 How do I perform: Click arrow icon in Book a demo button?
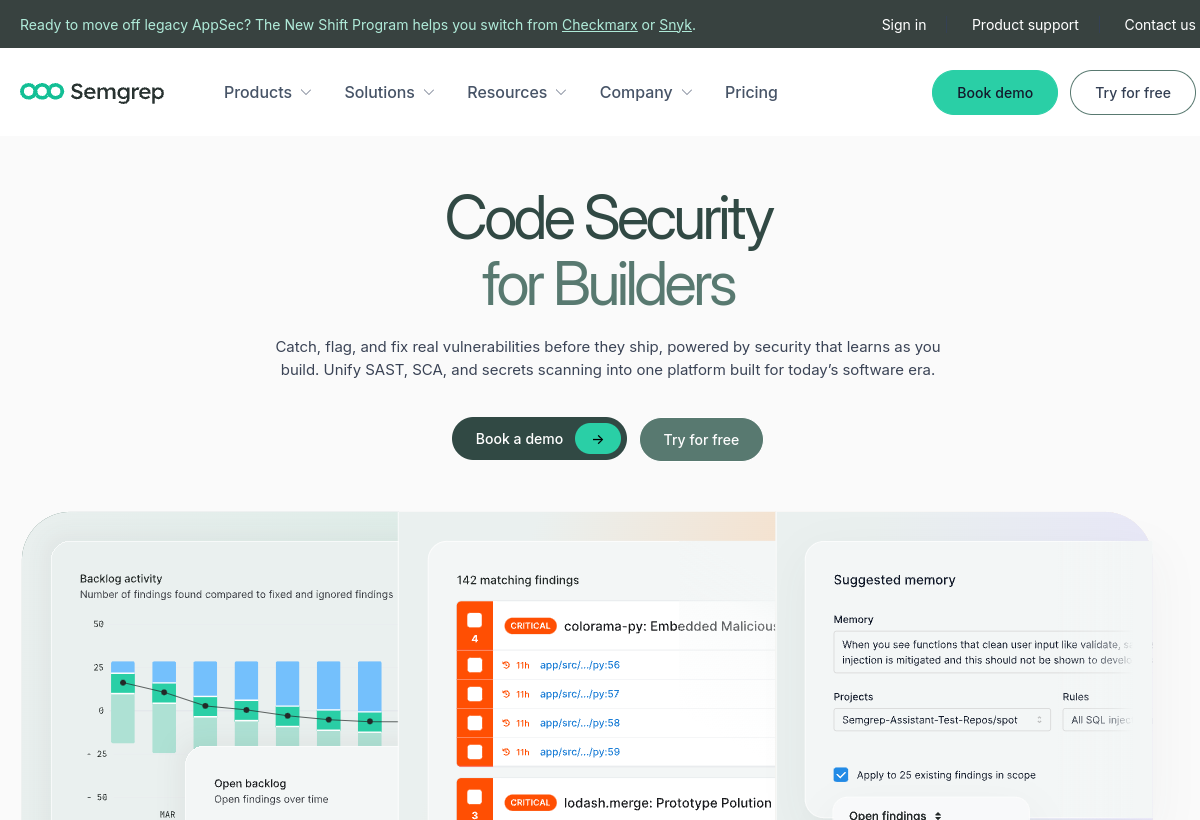[x=598, y=439]
